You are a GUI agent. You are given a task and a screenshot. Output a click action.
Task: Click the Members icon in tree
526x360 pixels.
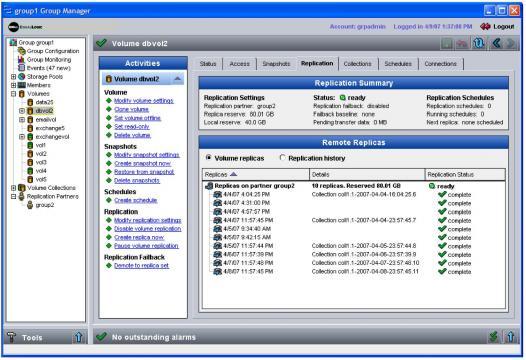coord(21,85)
